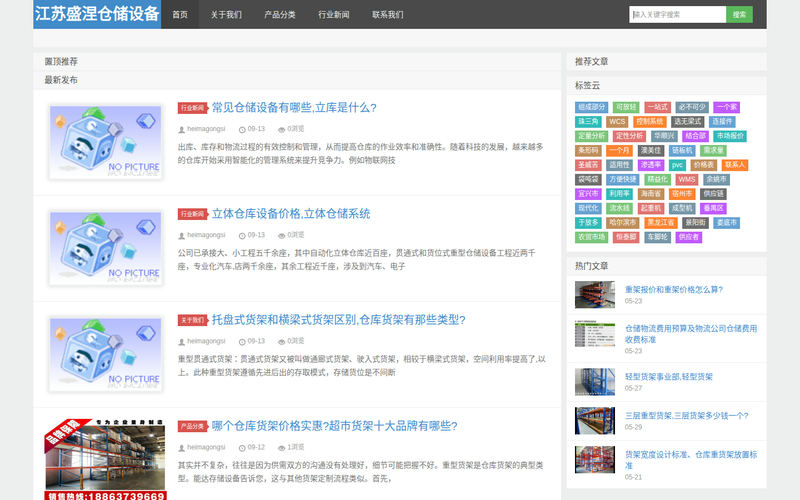Click the clock icon on 常见仓储设备 post
The width and height of the screenshot is (800, 500).
(x=242, y=130)
